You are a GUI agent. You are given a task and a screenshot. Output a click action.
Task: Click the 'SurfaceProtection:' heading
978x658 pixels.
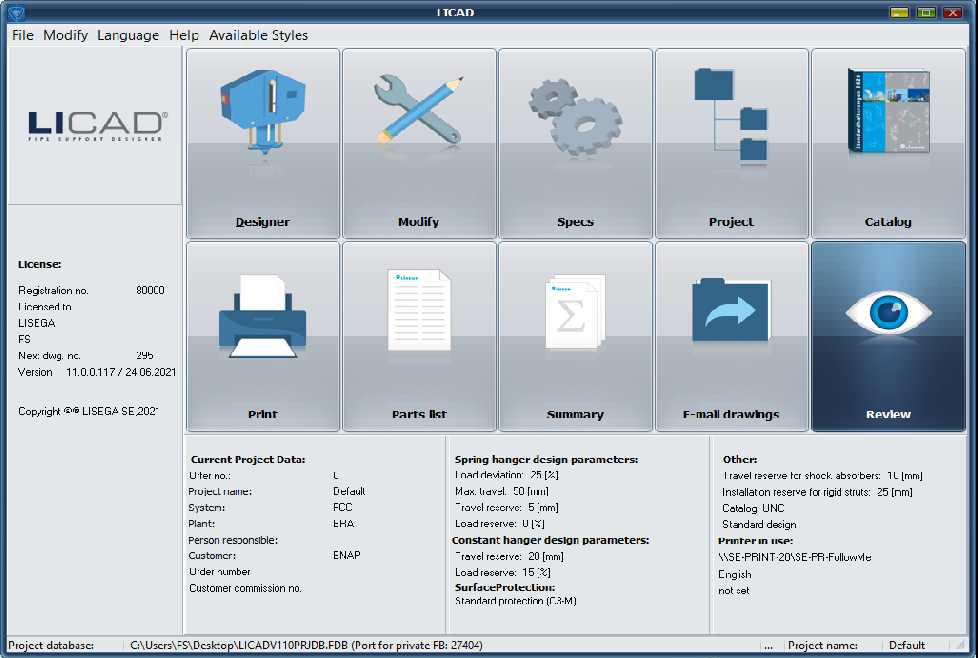505,588
